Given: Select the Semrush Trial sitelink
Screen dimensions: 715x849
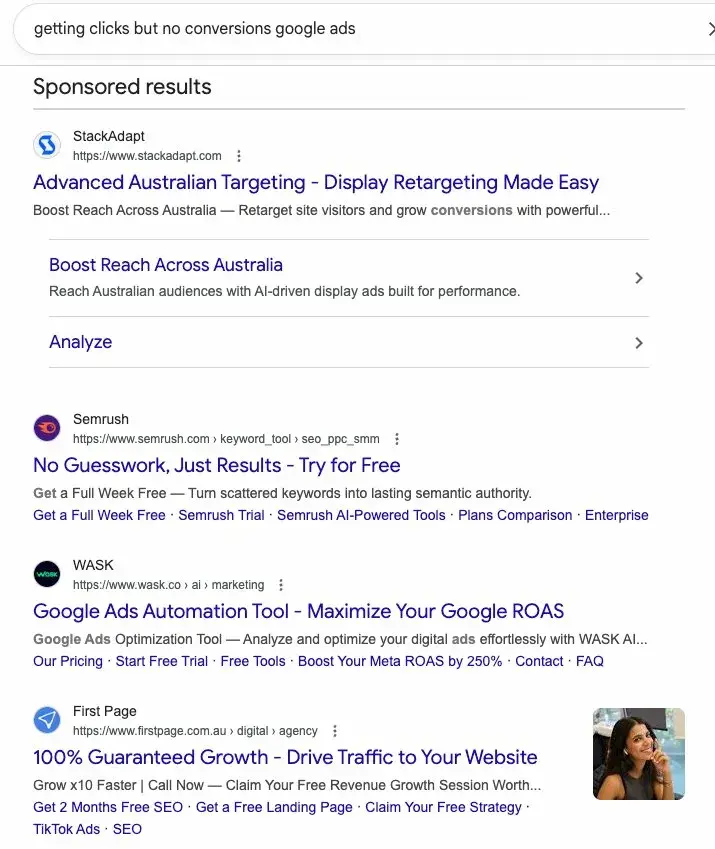Looking at the screenshot, I should click(x=221, y=515).
